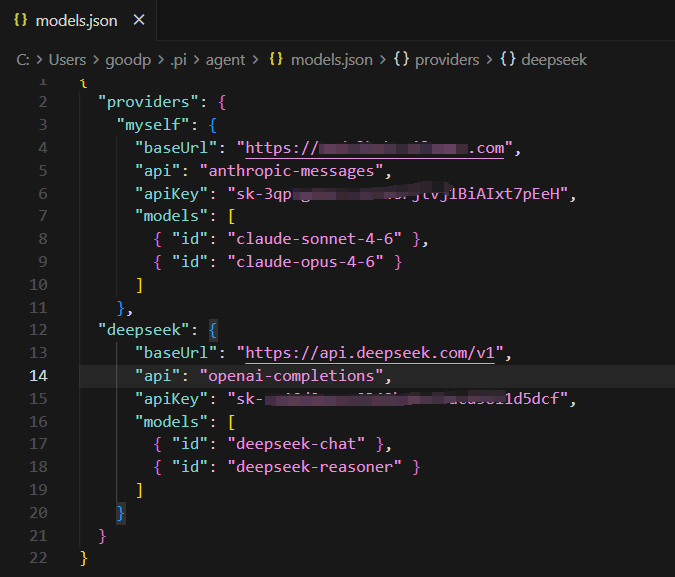Click the "deepseek-reasoner" model id
The width and height of the screenshot is (675, 577).
315,467
